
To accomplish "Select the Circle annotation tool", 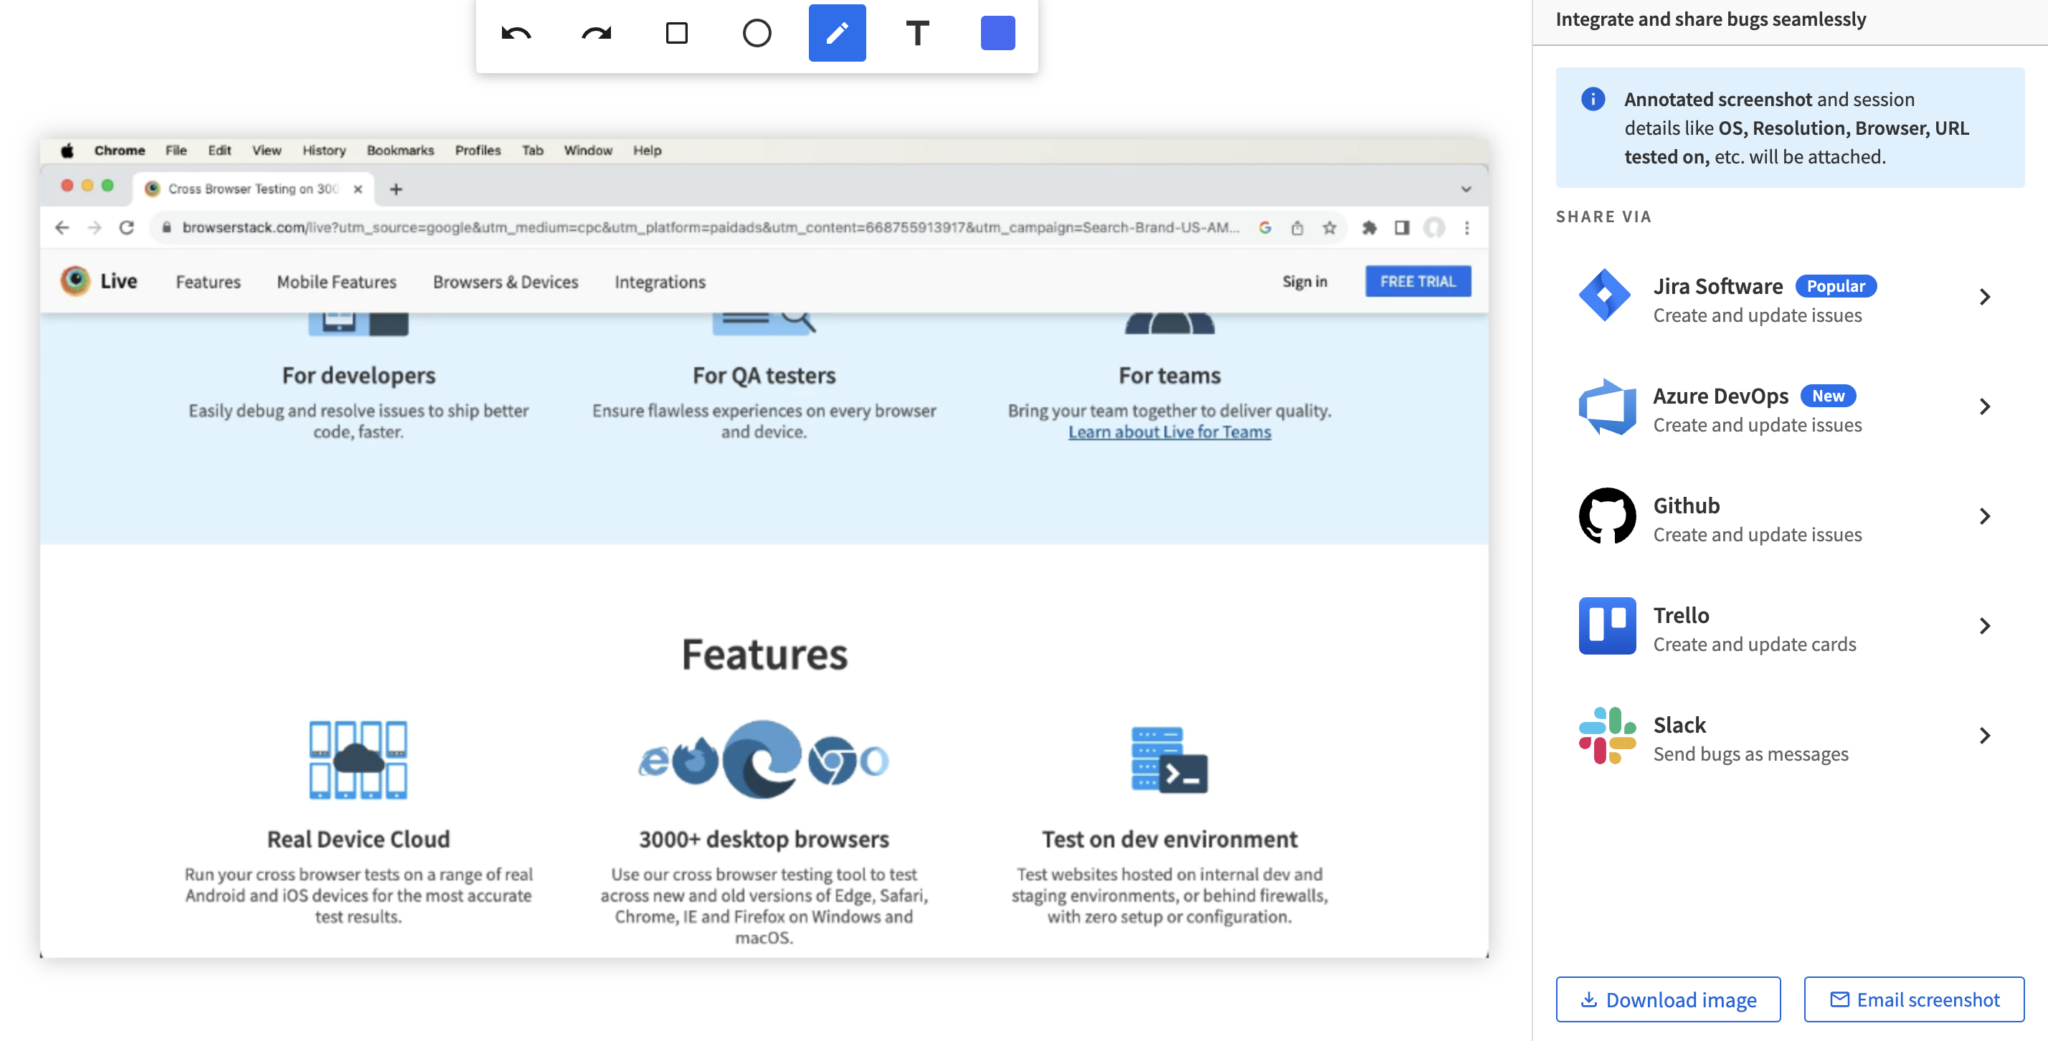I will click(757, 32).
